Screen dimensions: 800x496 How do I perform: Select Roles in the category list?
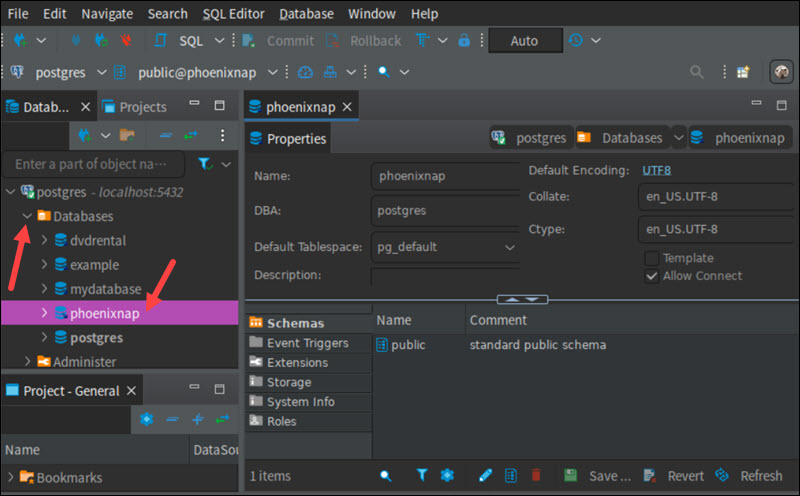point(308,421)
